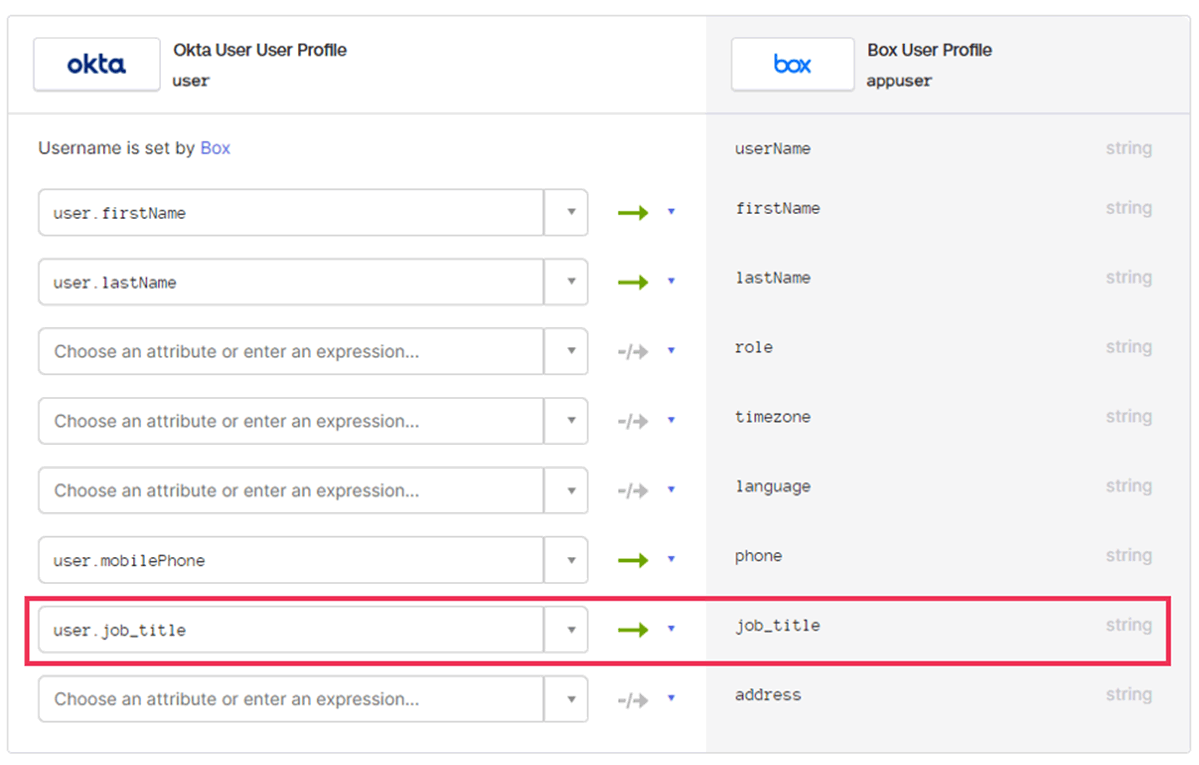Select the address attribute label
The width and height of the screenshot is (1199, 765).
[768, 695]
